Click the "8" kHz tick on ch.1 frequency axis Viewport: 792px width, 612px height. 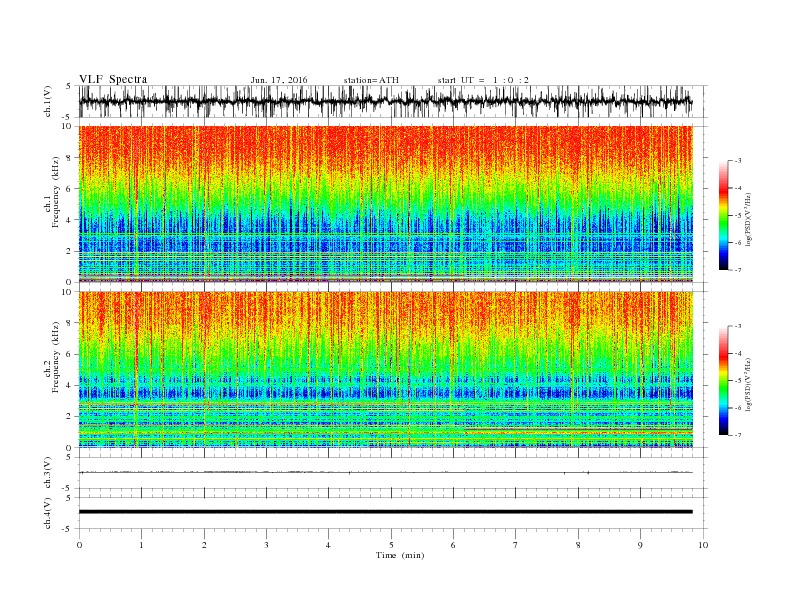coord(69,158)
